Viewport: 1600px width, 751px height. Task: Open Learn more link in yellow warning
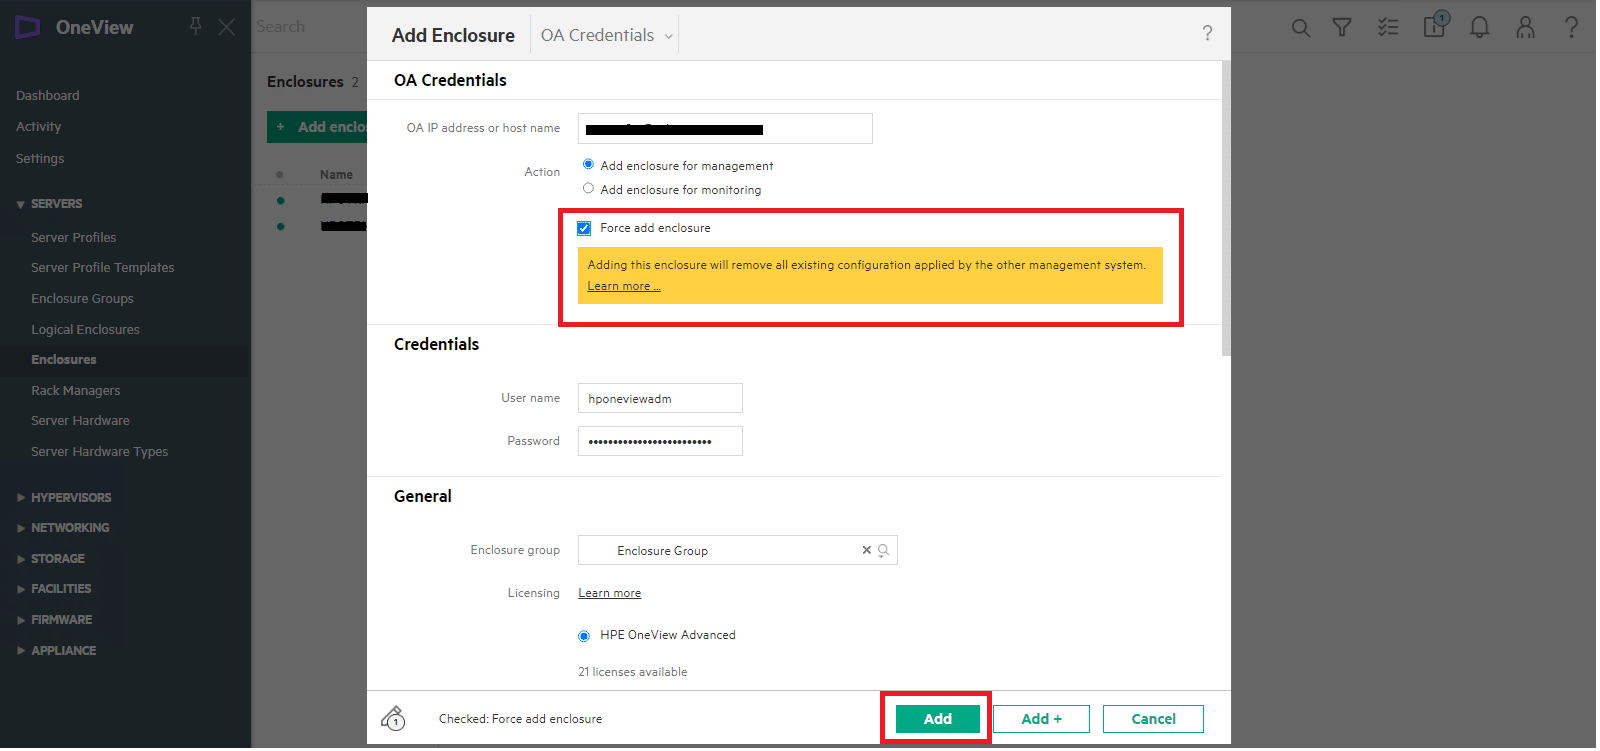click(623, 286)
